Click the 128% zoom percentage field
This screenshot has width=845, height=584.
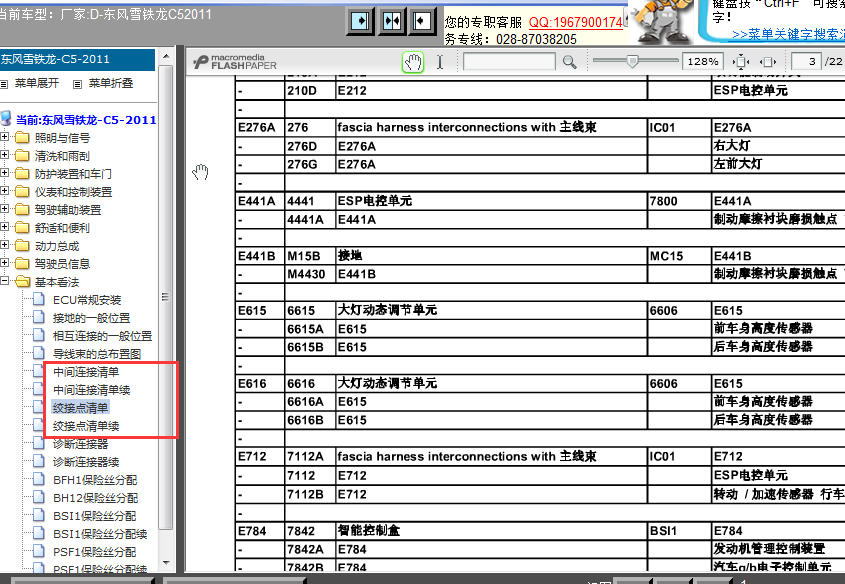pyautogui.click(x=703, y=62)
